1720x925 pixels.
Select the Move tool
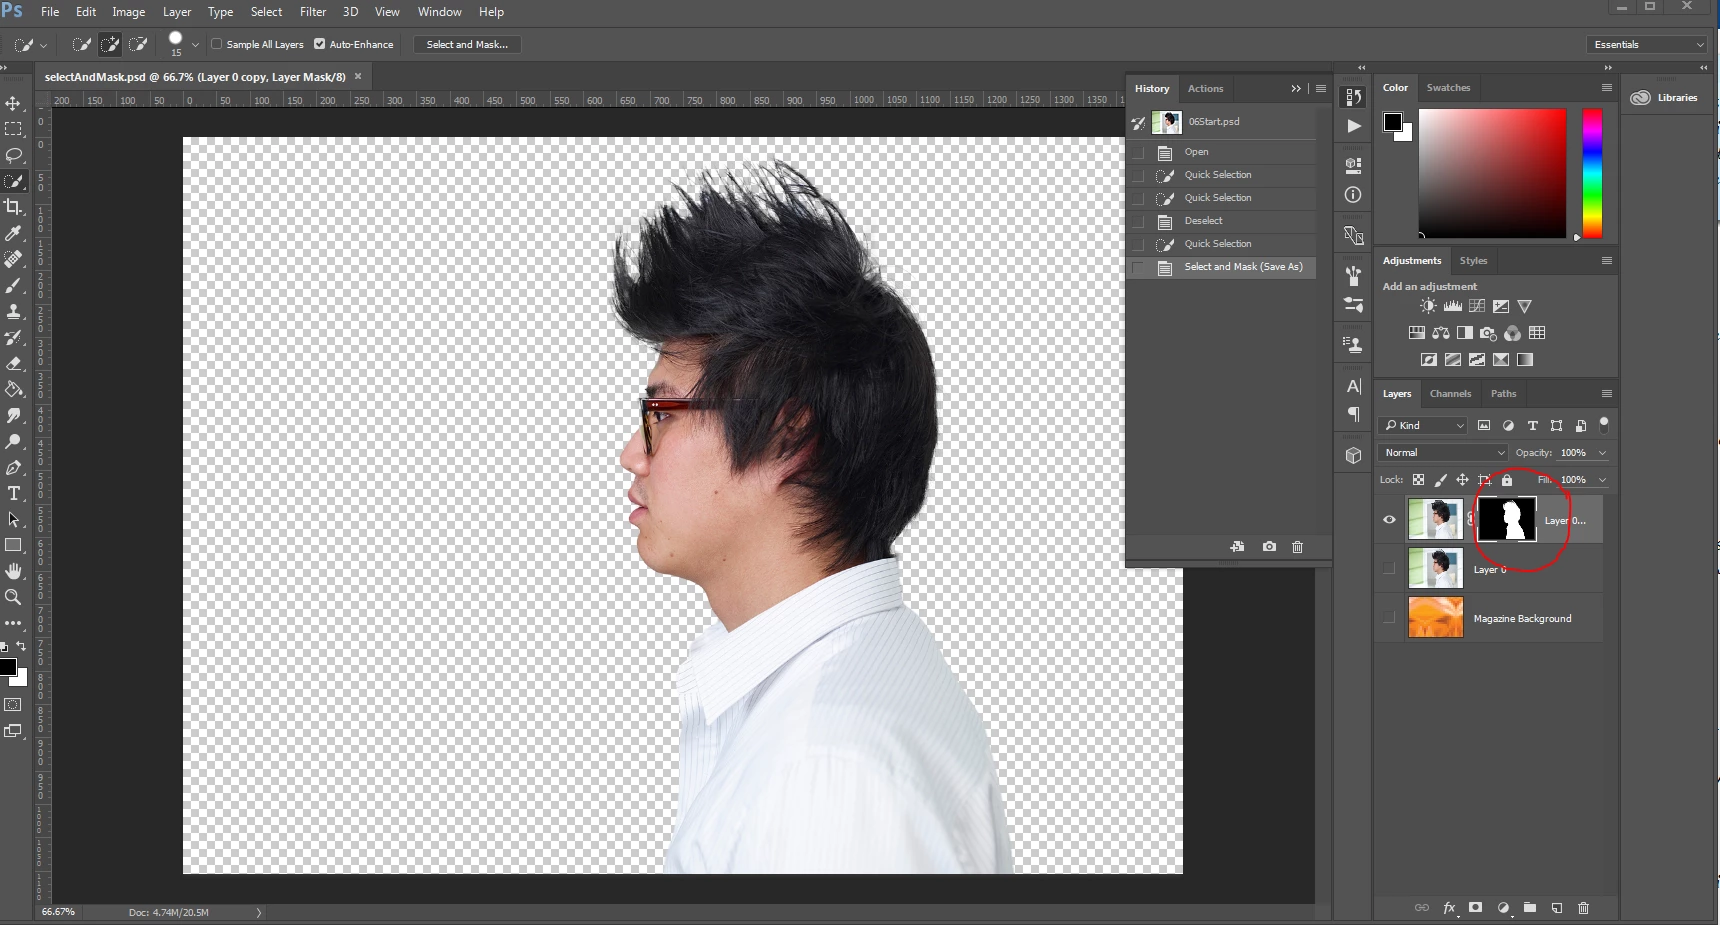tap(13, 104)
